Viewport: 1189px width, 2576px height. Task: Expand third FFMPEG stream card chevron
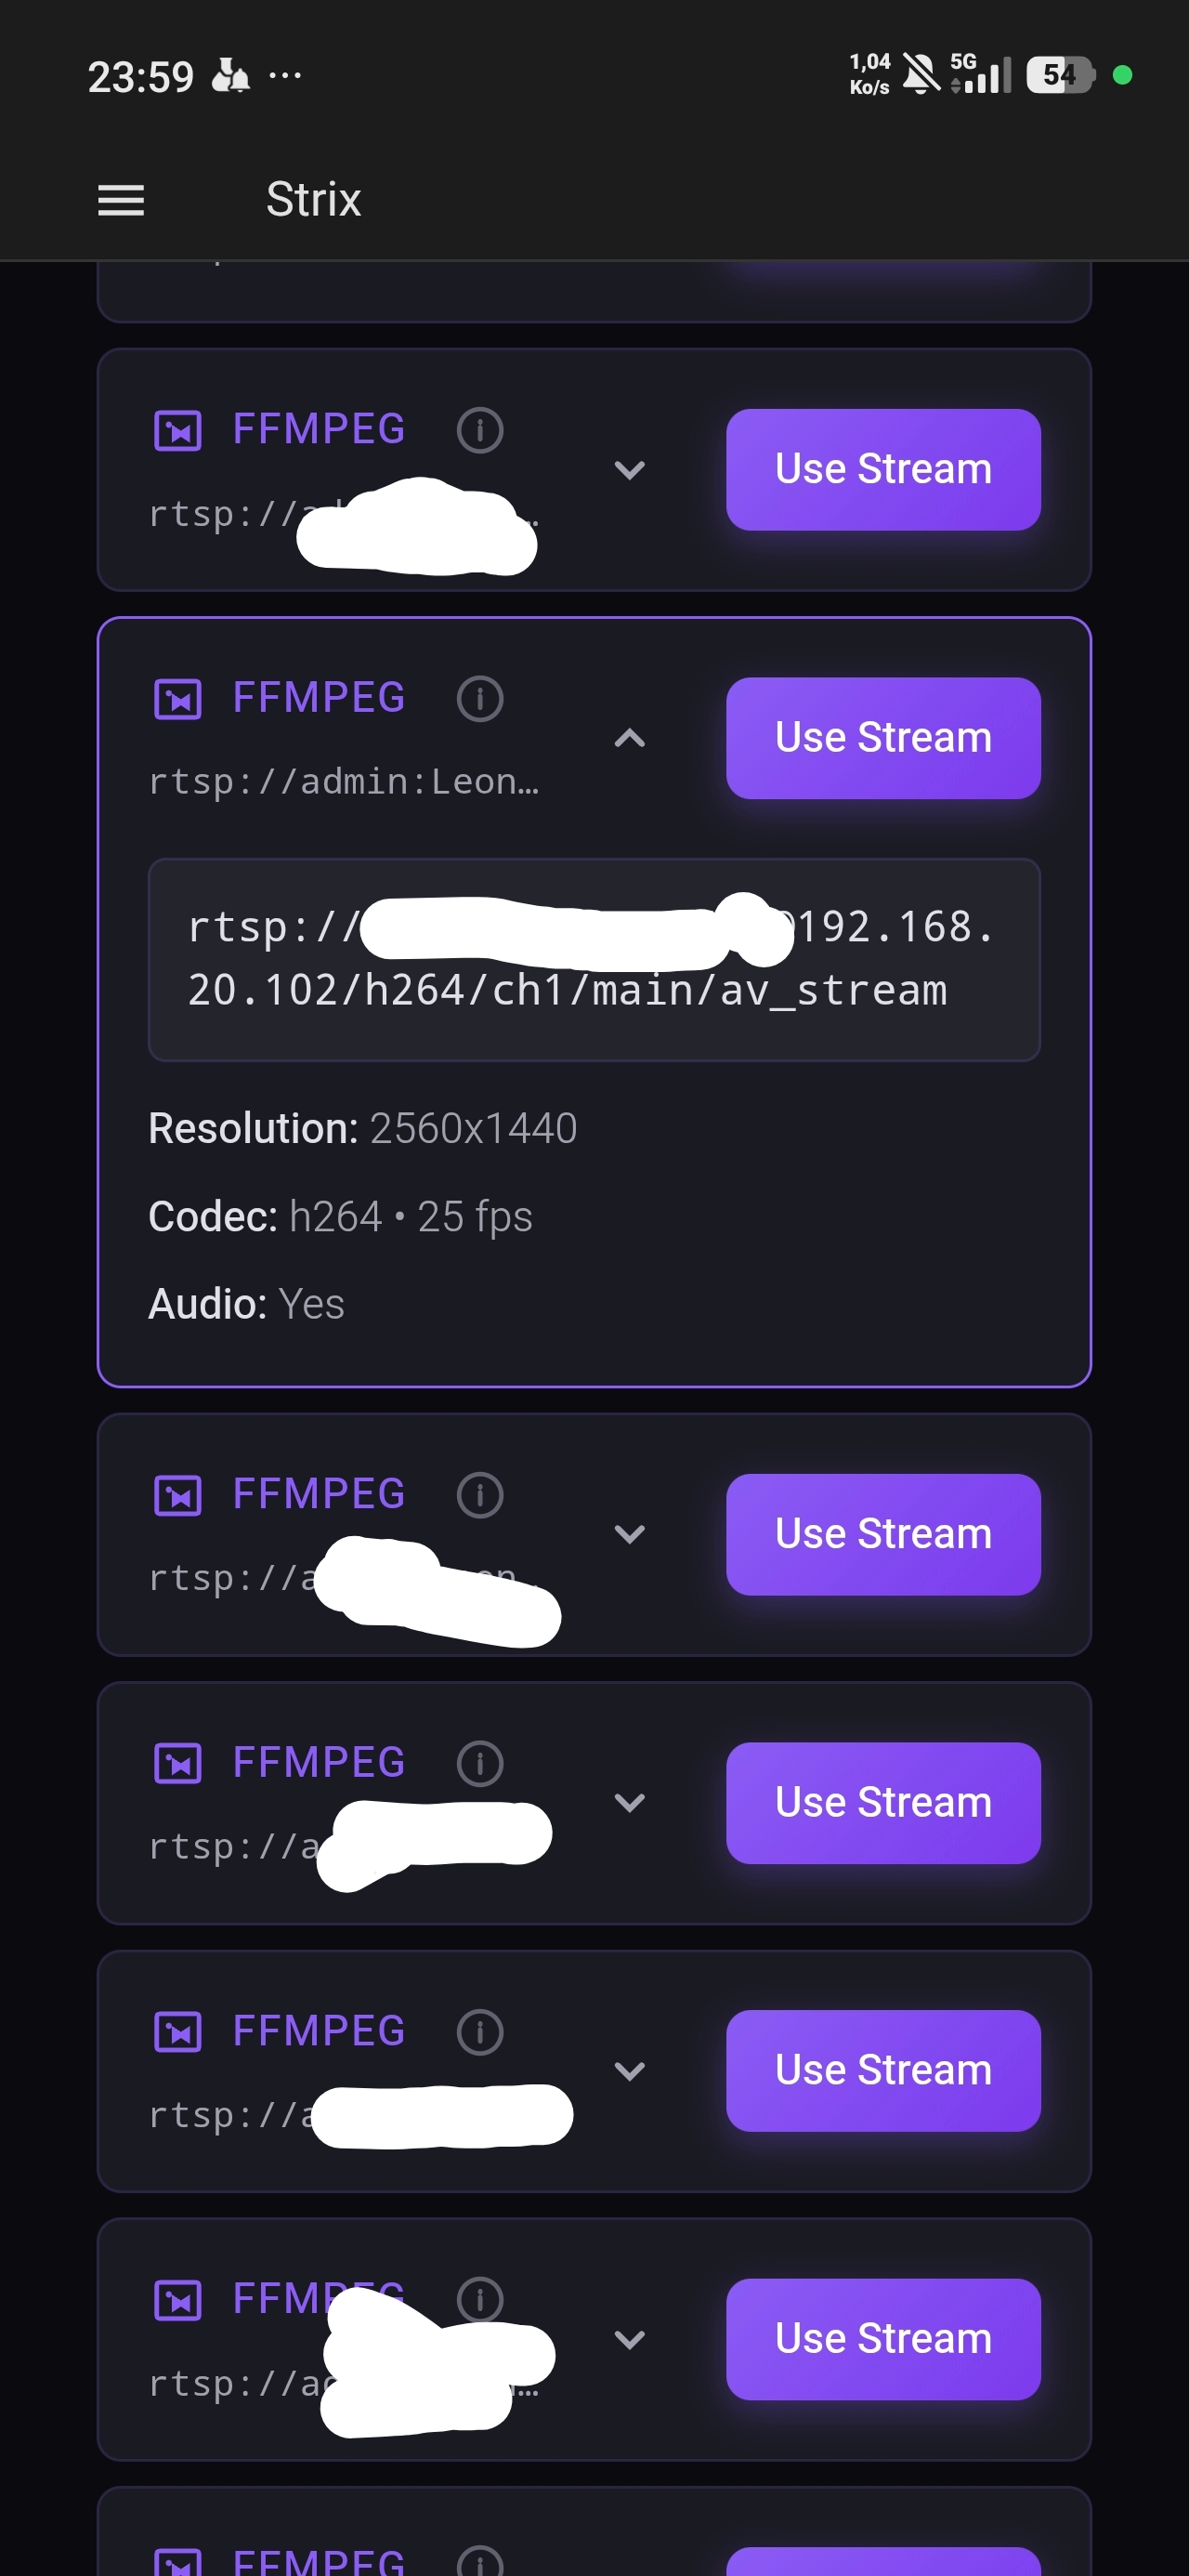pos(629,1534)
